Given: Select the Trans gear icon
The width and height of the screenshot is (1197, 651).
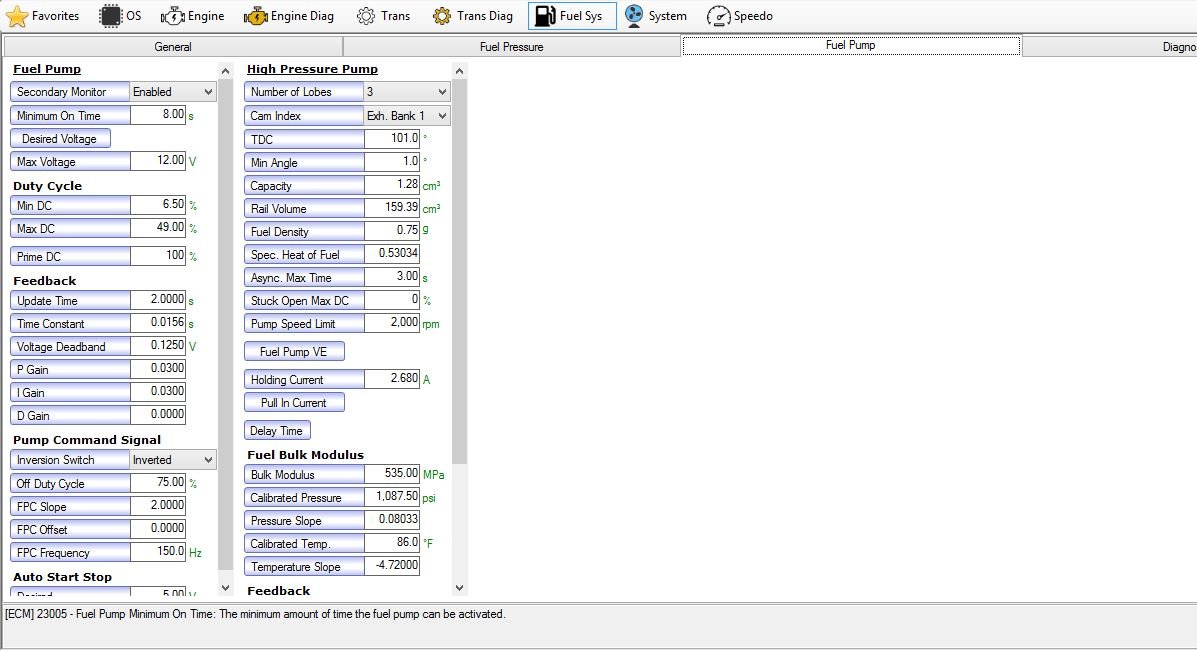Looking at the screenshot, I should [x=366, y=15].
